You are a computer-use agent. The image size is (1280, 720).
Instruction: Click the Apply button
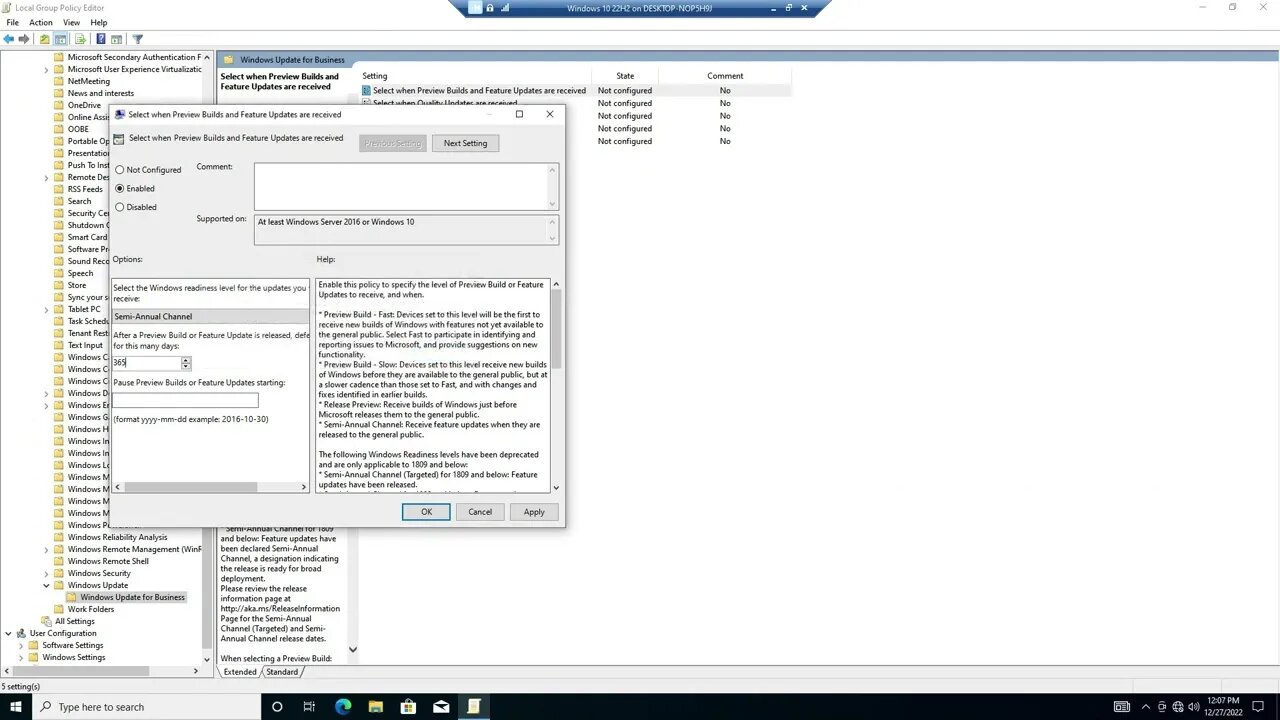tap(534, 512)
